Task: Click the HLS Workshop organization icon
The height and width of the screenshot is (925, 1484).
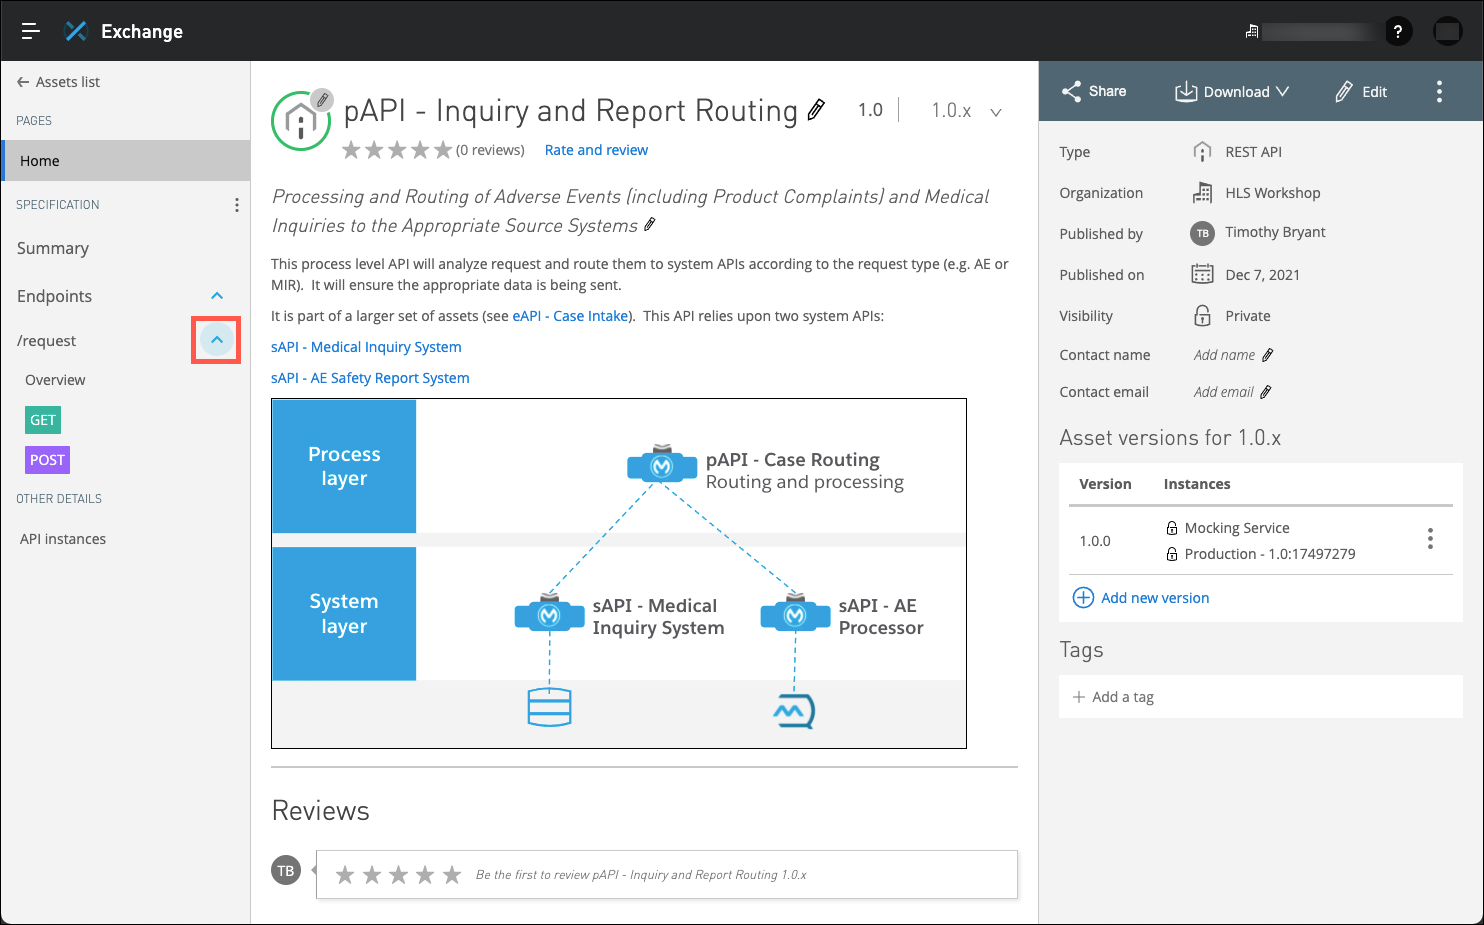Action: point(1202,193)
